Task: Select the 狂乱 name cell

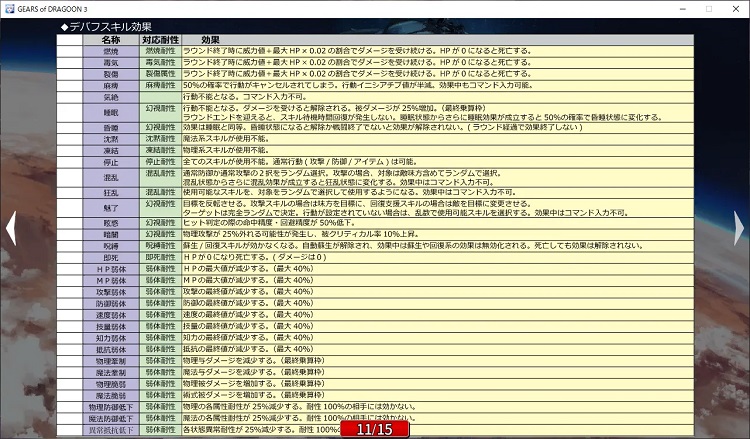Action: point(111,193)
